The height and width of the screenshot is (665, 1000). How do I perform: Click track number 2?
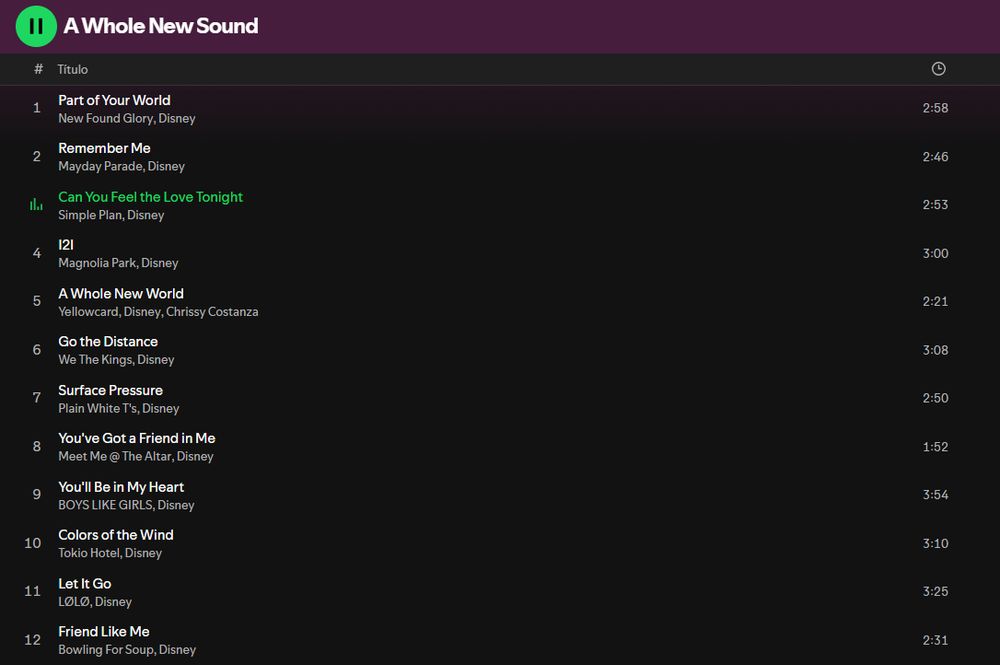click(x=36, y=156)
